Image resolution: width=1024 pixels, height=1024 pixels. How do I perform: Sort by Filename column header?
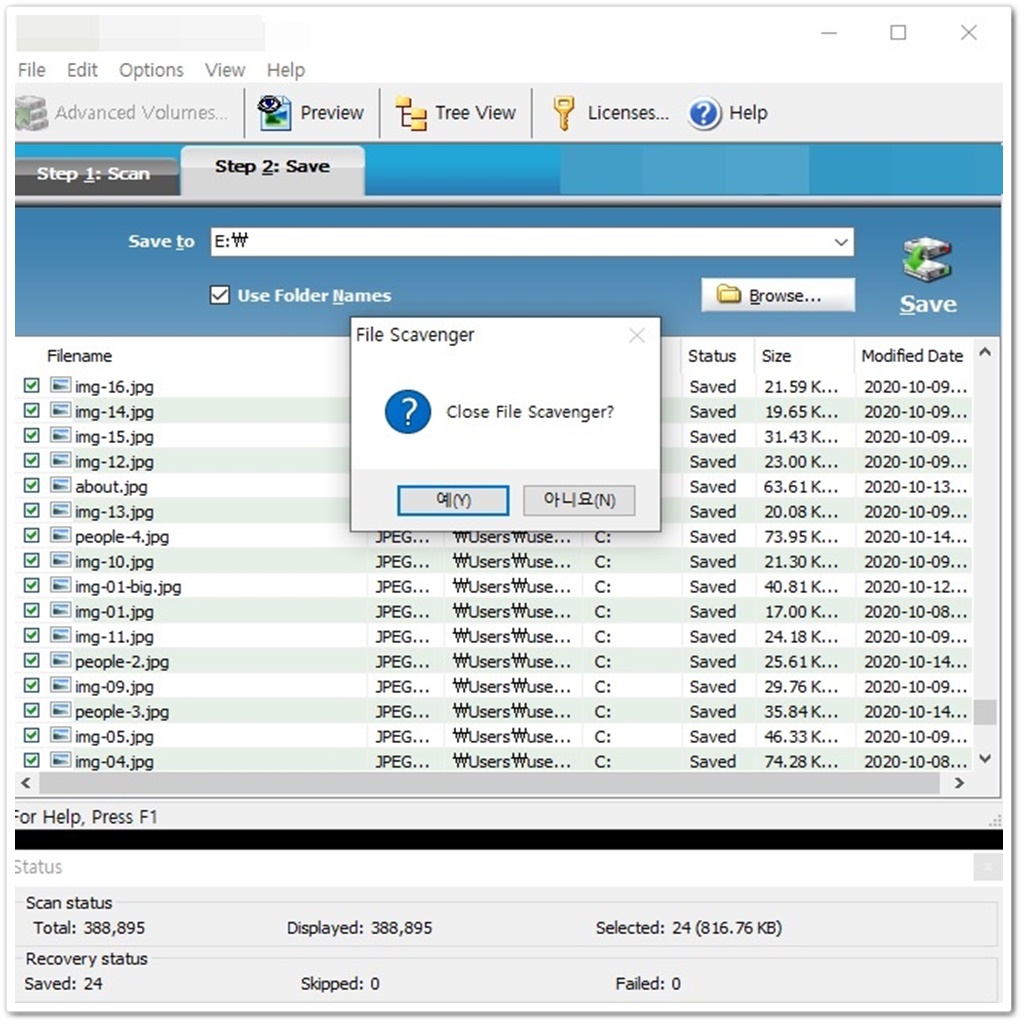79,356
